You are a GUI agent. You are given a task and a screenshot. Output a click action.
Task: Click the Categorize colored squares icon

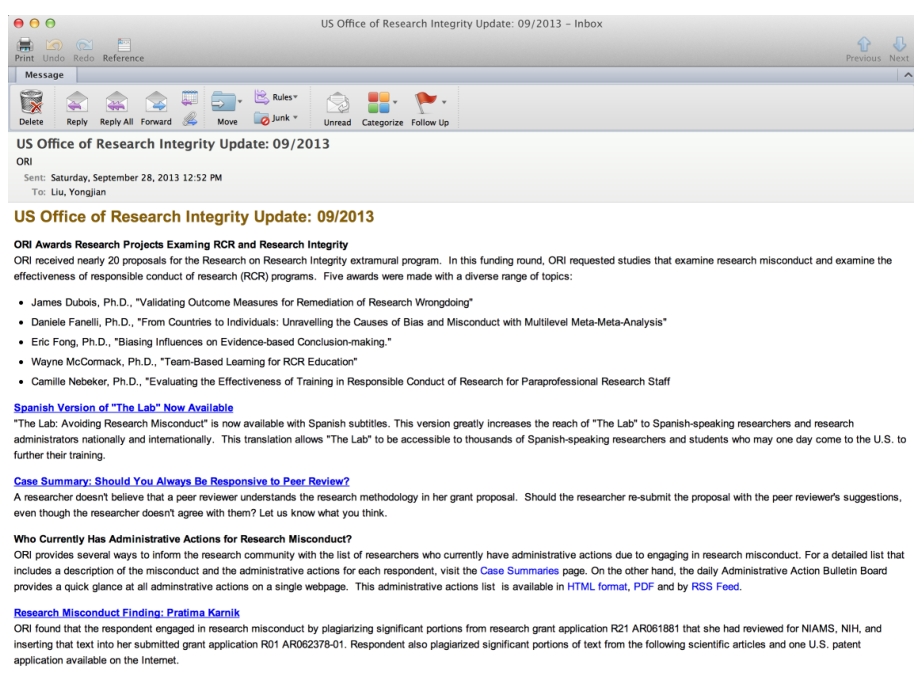(378, 103)
